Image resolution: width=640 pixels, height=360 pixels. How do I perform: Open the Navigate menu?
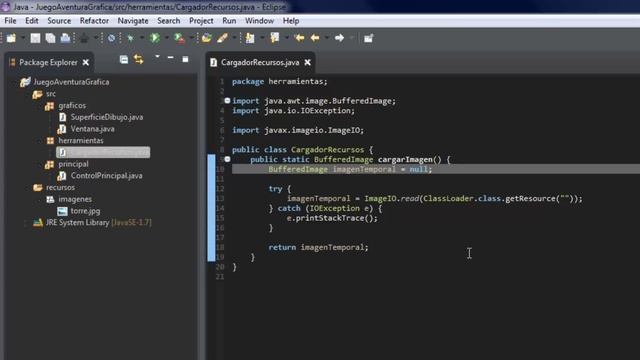[133, 21]
